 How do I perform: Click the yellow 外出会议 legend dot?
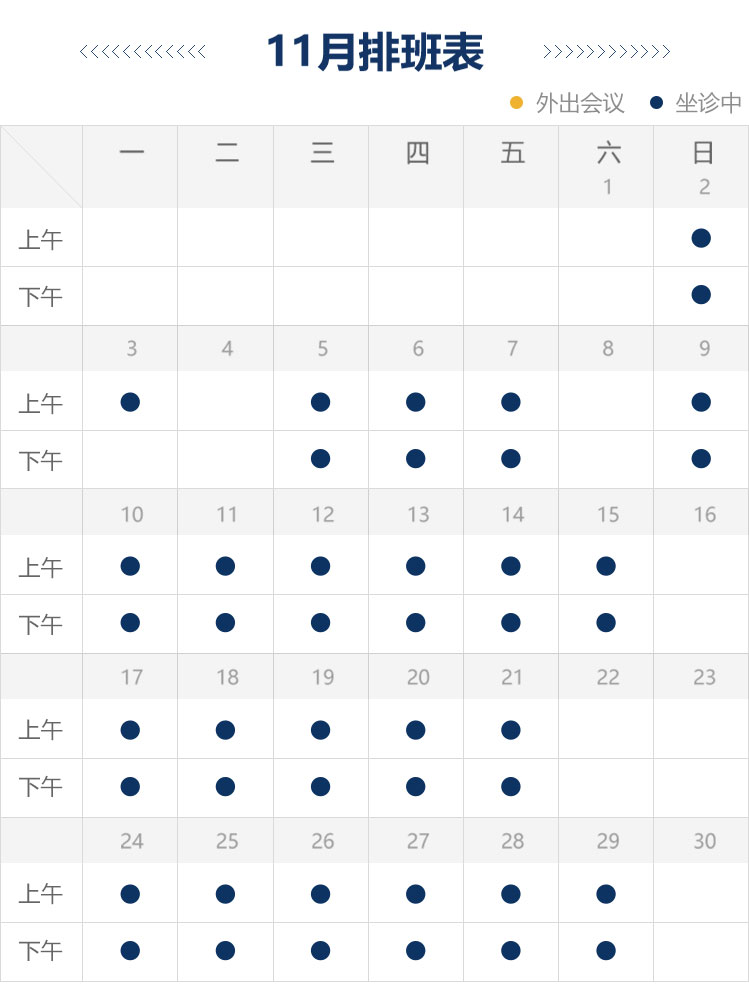pyautogui.click(x=517, y=102)
